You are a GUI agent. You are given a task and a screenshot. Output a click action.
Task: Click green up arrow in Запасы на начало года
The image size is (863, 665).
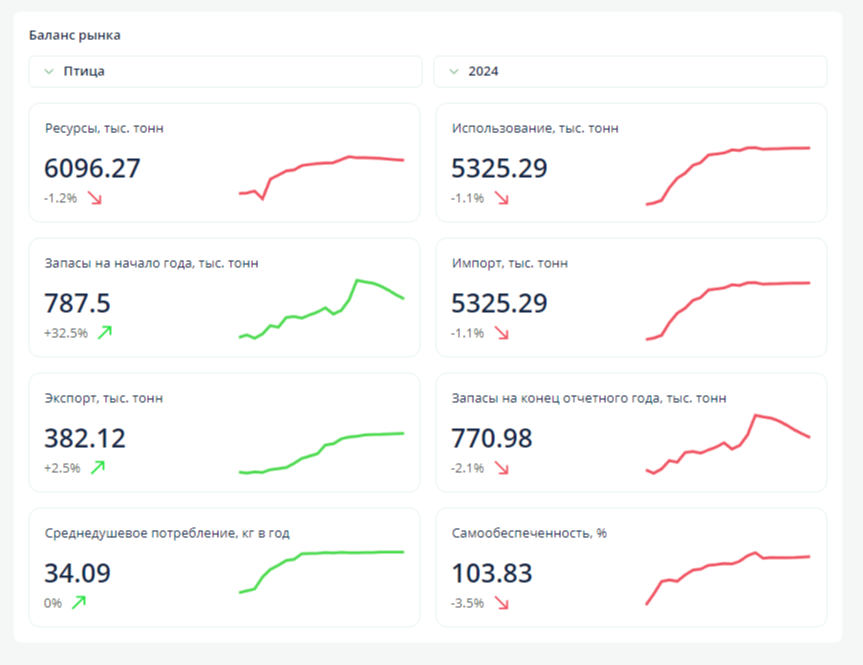click(105, 332)
